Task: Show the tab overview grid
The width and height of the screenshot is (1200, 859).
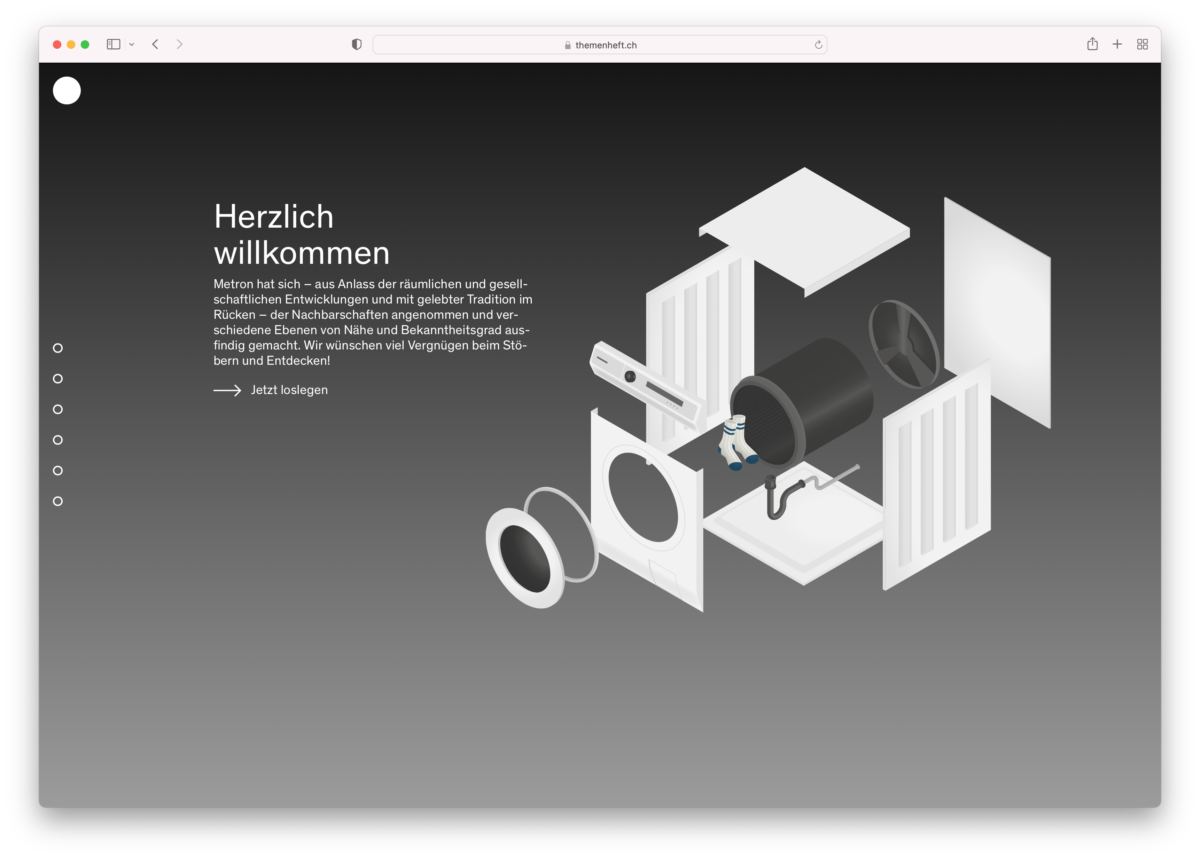Action: pyautogui.click(x=1142, y=44)
